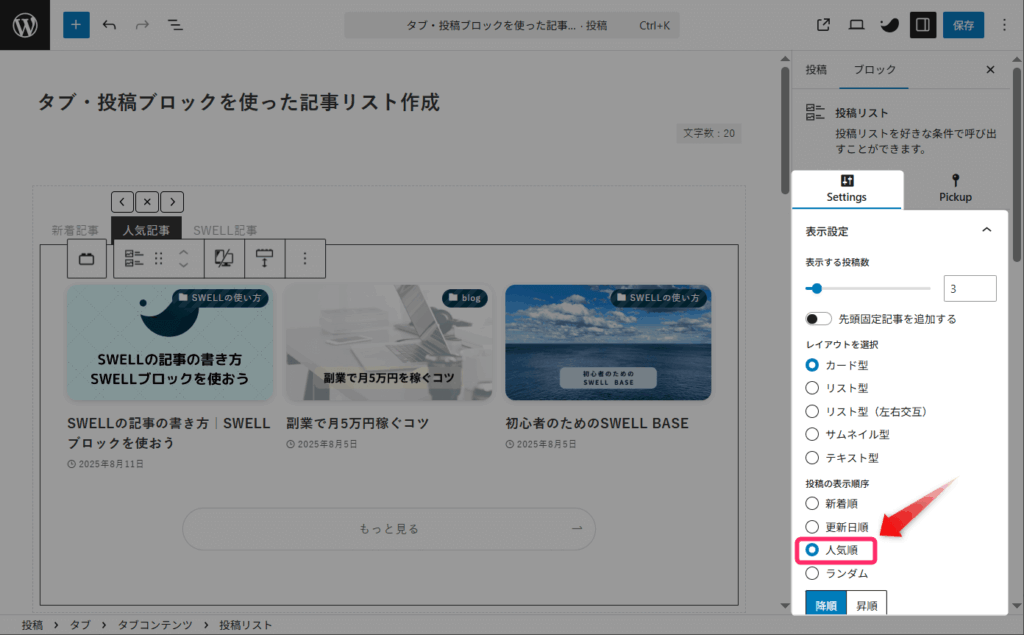1024x635 pixels.
Task: Select the parent tab block icon
Action: click(87, 259)
